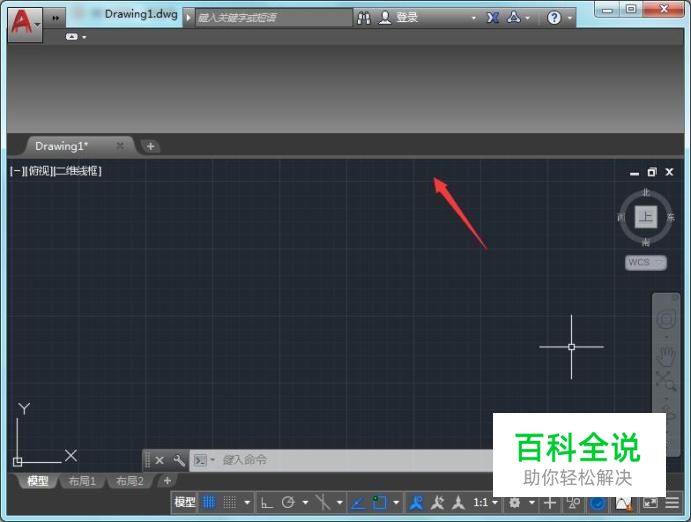Open isometric drafting plane dropdown
691x522 pixels.
[x=340, y=503]
